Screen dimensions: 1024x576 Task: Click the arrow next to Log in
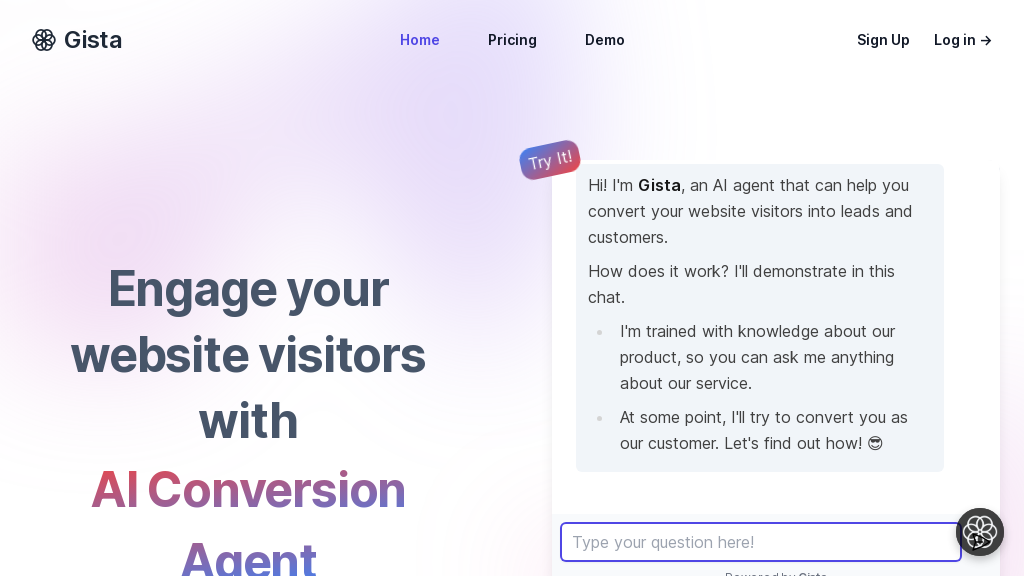click(x=986, y=41)
